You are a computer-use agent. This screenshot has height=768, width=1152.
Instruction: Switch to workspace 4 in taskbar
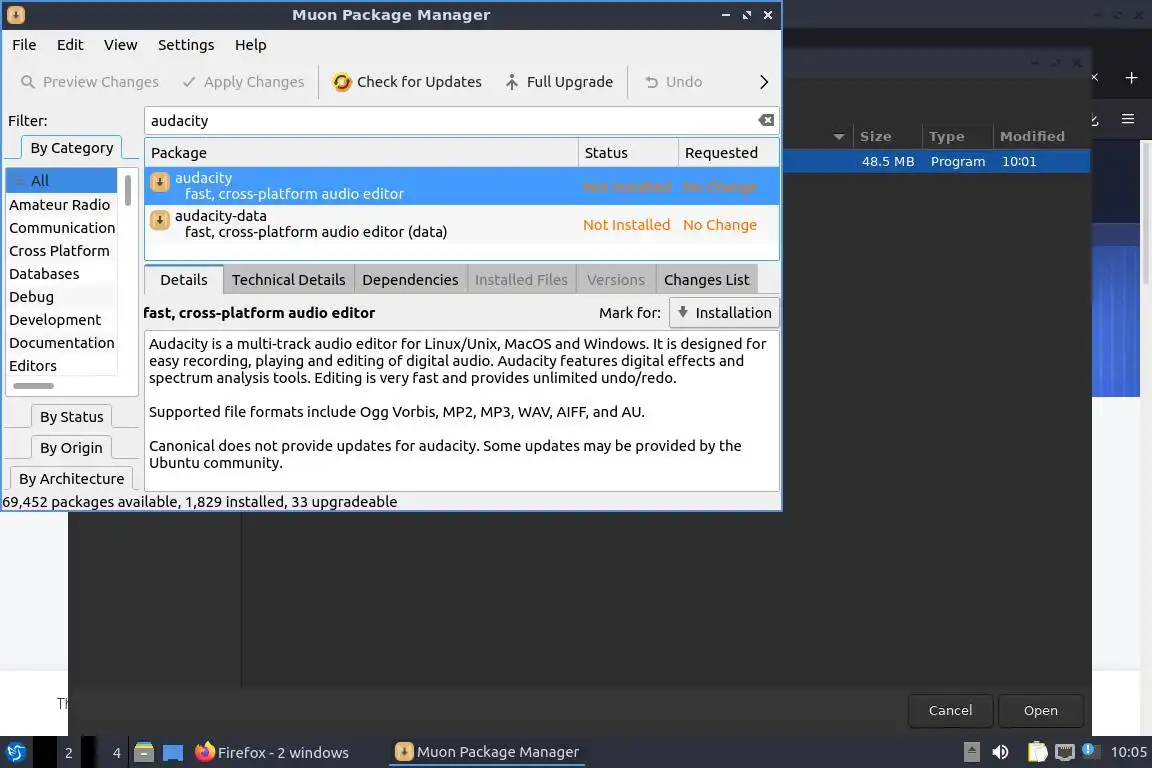[116, 753]
